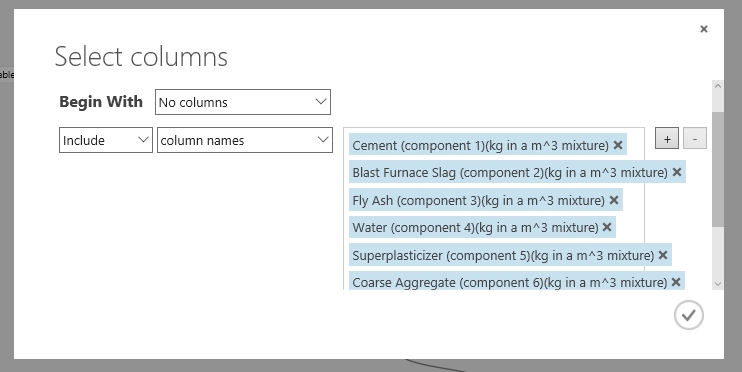
Task: Remove the Superplasticizer column tag
Action: 663,255
